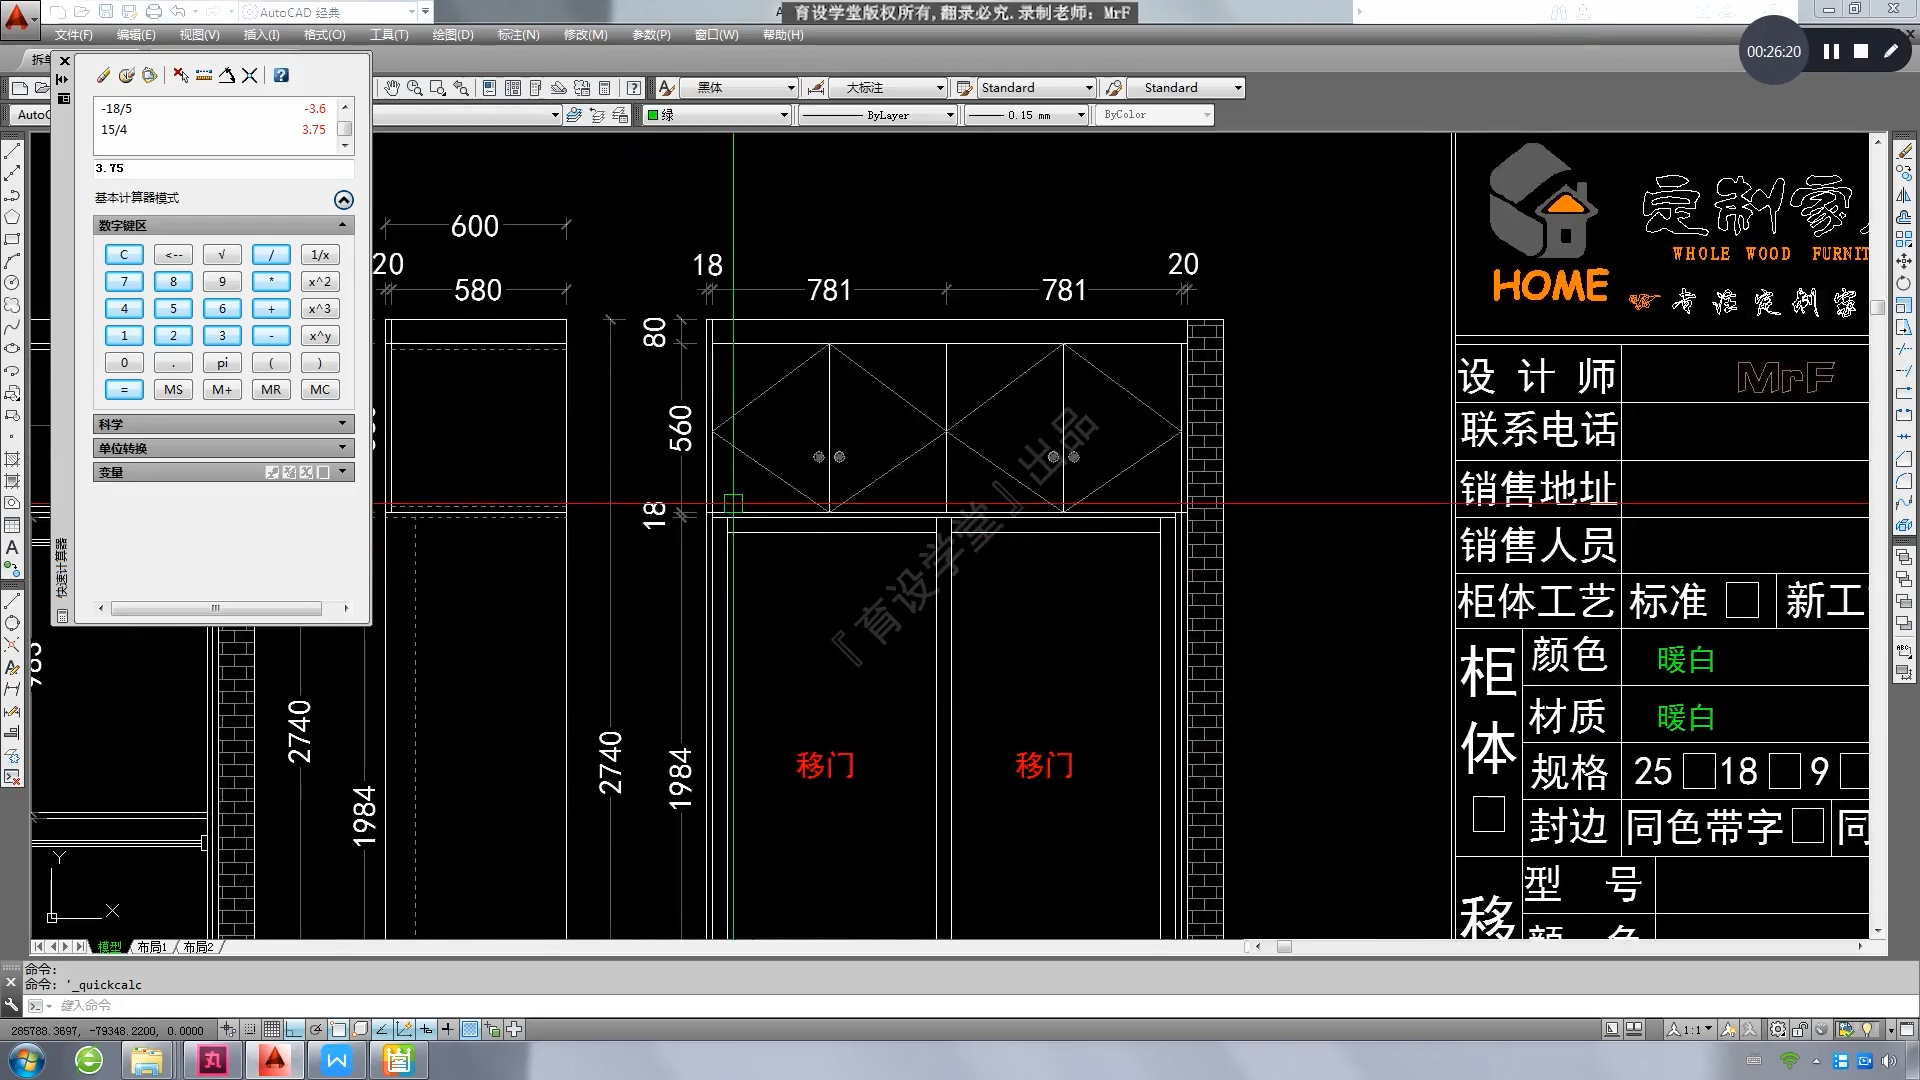Image resolution: width=1920 pixels, height=1080 pixels.
Task: Open the 大标注 dimension style dropdown
Action: pyautogui.click(x=939, y=88)
